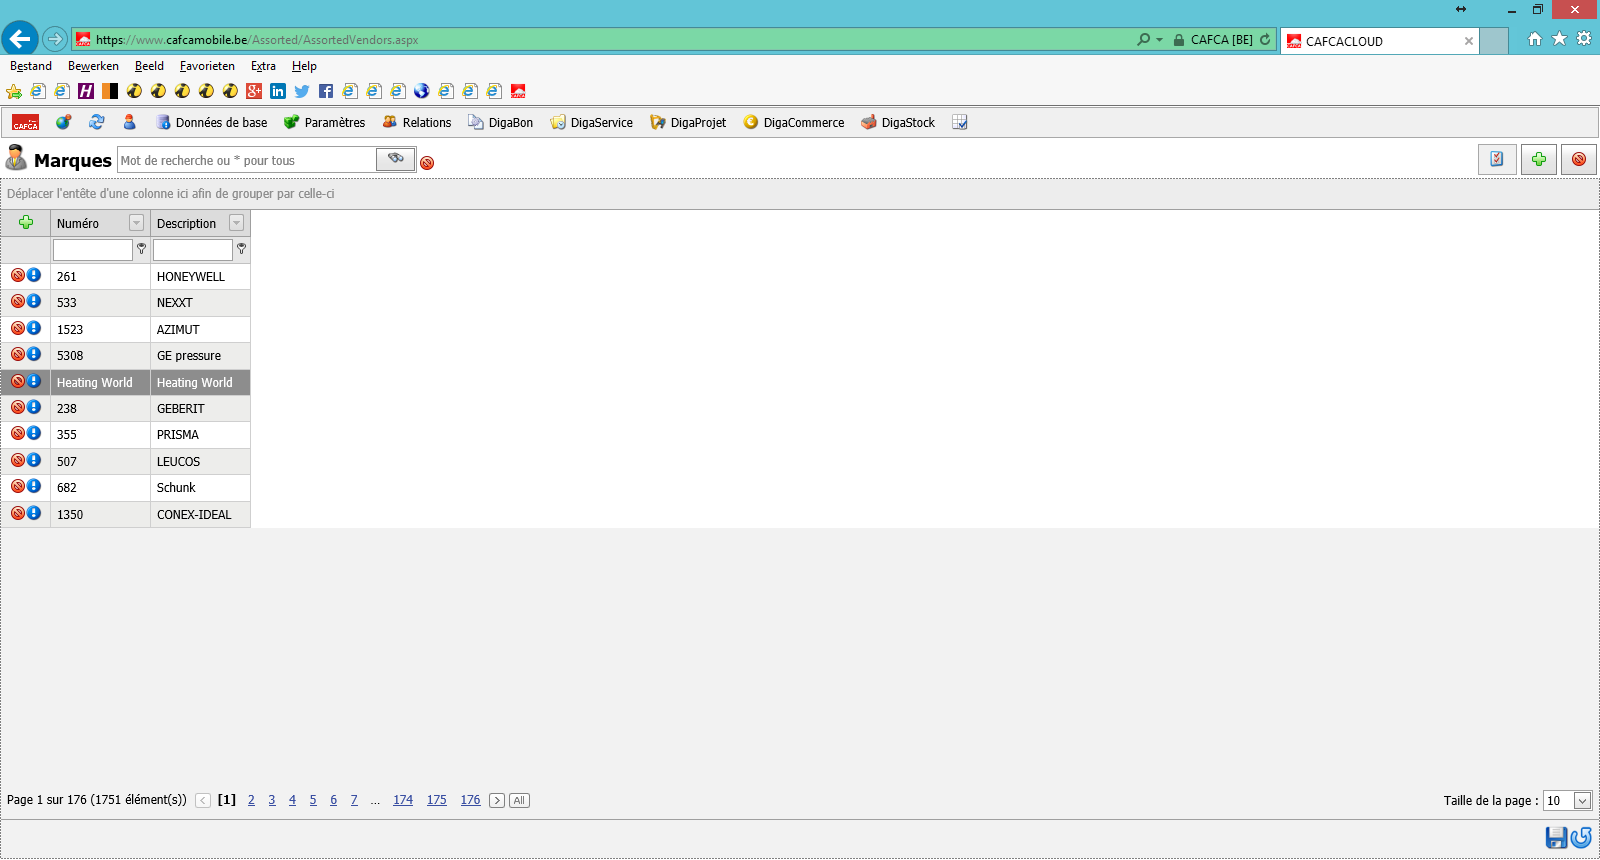Click the blue info icon for GE pressure

34,354
